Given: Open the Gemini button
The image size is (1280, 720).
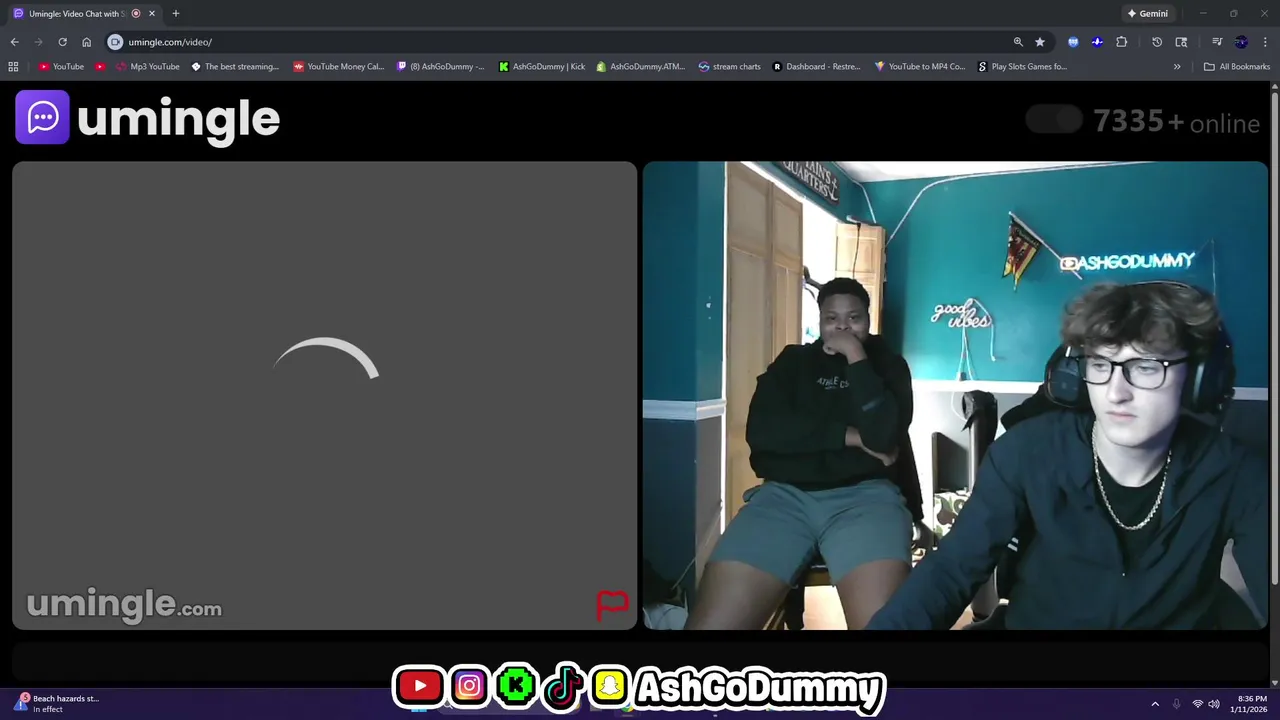Looking at the screenshot, I should point(1147,13).
